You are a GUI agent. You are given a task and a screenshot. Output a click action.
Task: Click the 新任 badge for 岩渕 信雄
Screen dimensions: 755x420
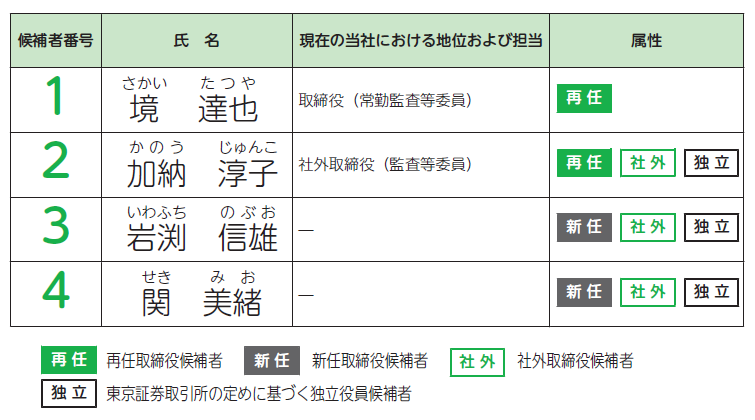click(x=583, y=227)
